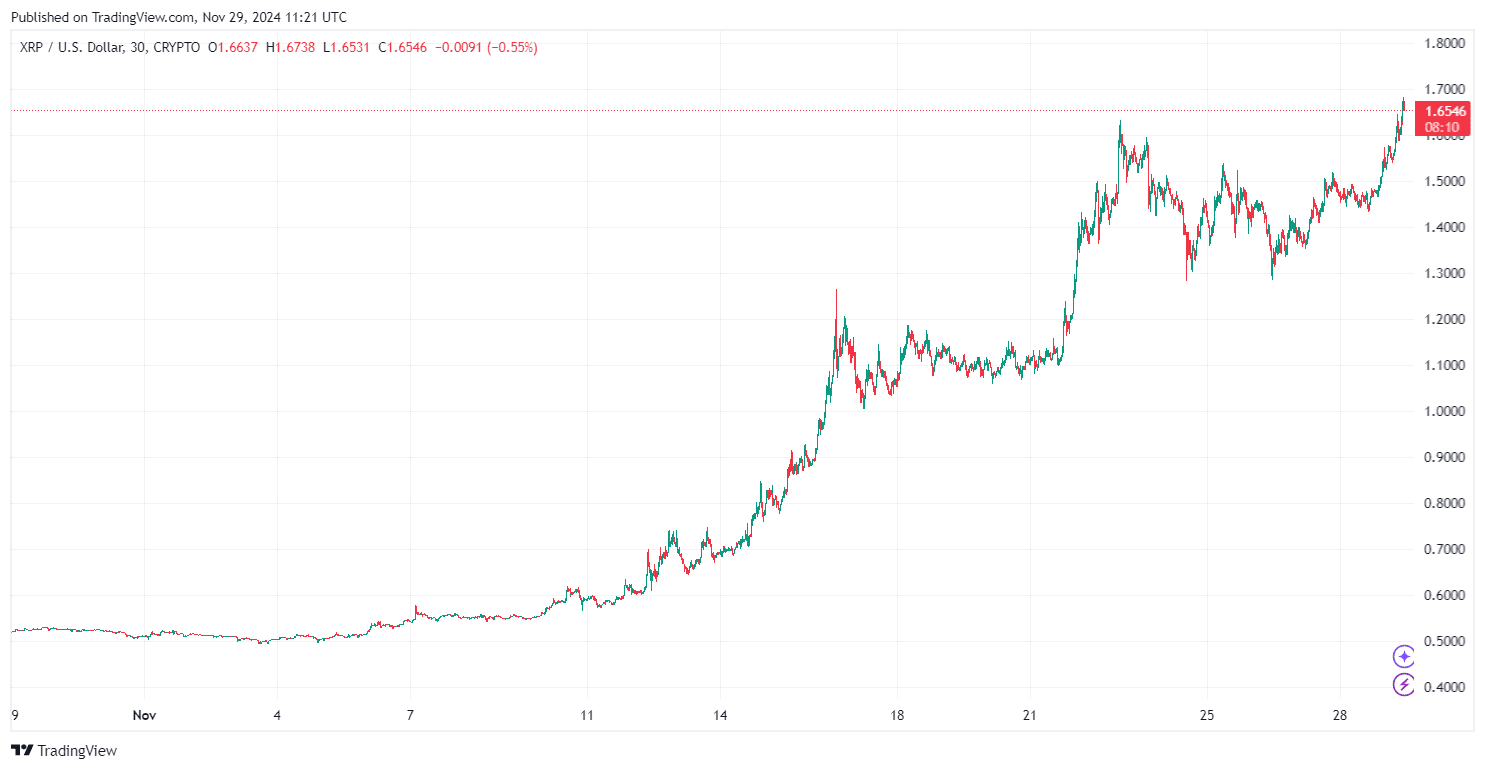Click the close value C1.6546
The image size is (1485, 770).
coord(403,47)
